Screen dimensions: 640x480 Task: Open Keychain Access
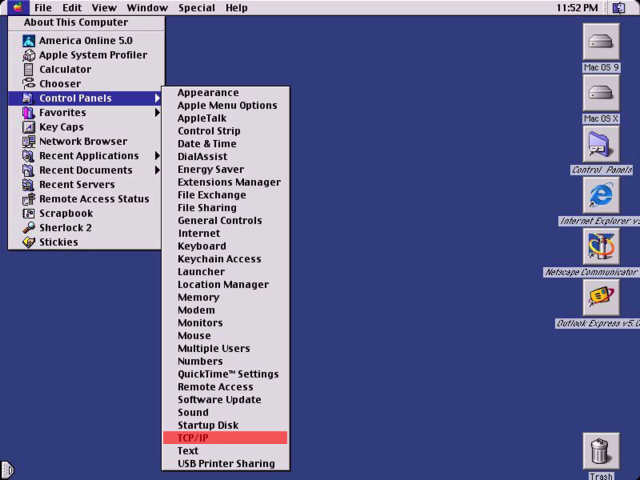[225, 259]
